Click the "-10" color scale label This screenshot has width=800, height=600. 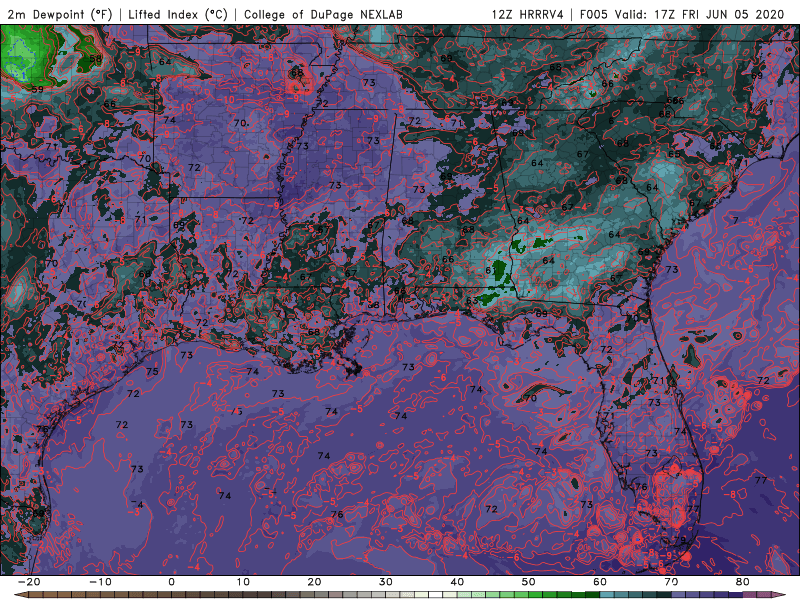(x=100, y=582)
